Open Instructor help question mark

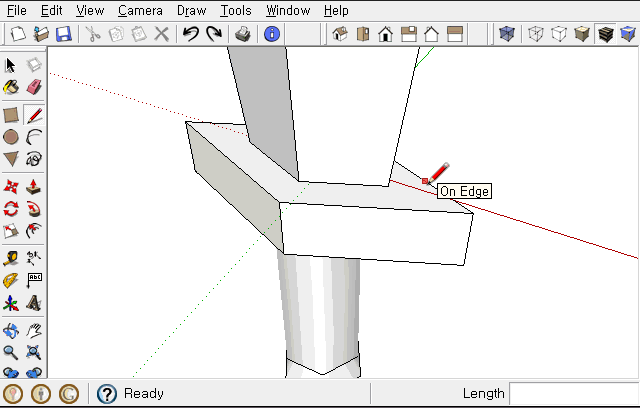(x=107, y=394)
